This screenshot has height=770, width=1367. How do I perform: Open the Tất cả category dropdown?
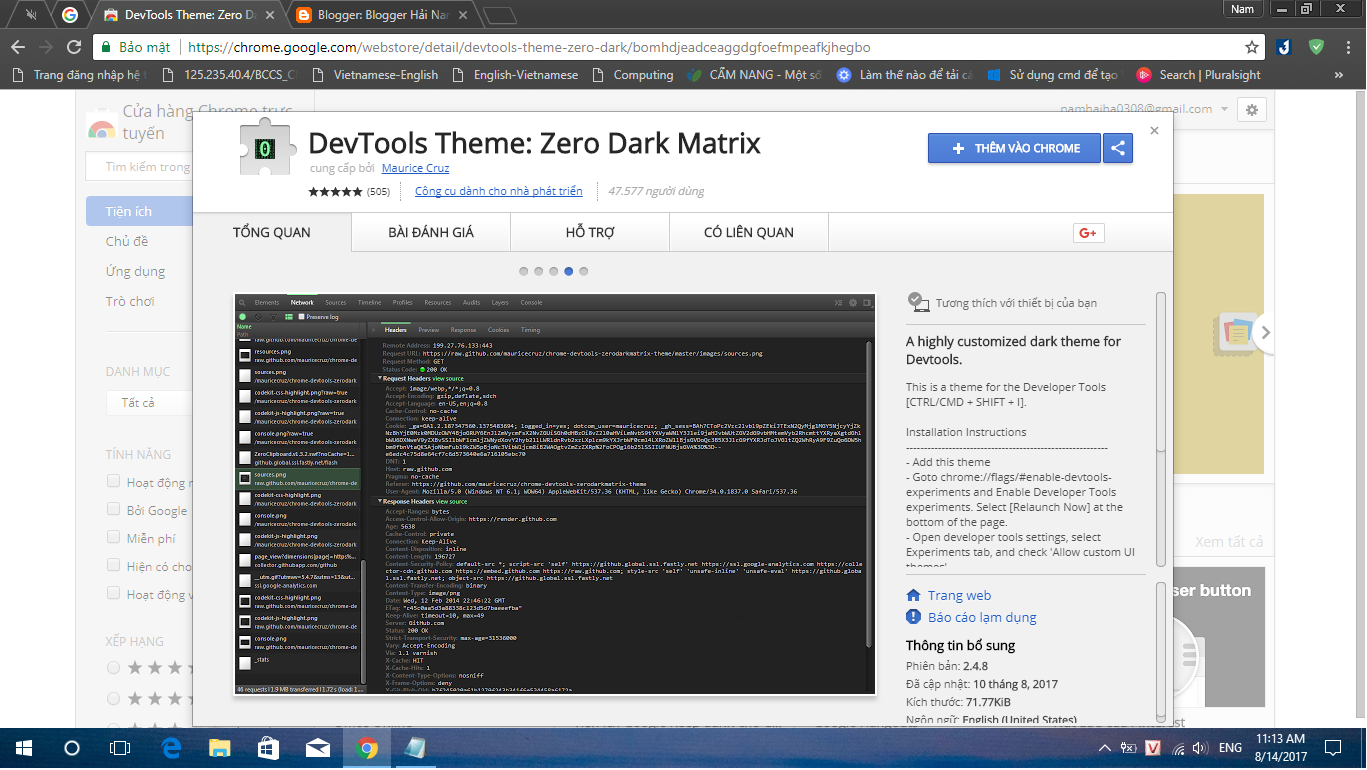150,402
